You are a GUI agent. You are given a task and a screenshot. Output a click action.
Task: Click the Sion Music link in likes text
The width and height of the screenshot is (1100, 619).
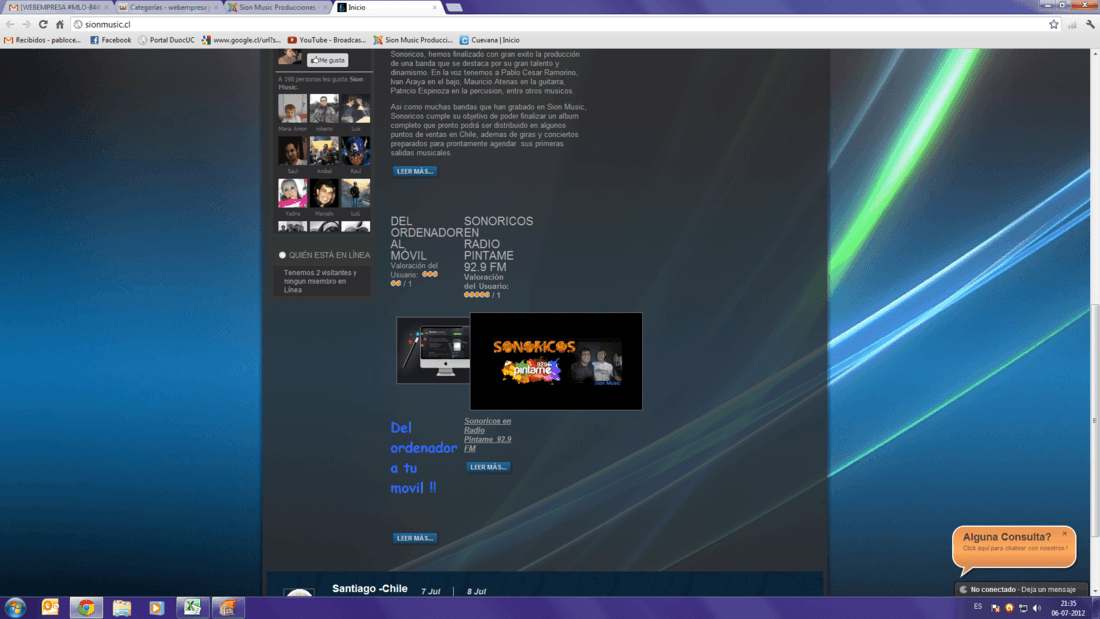[321, 84]
